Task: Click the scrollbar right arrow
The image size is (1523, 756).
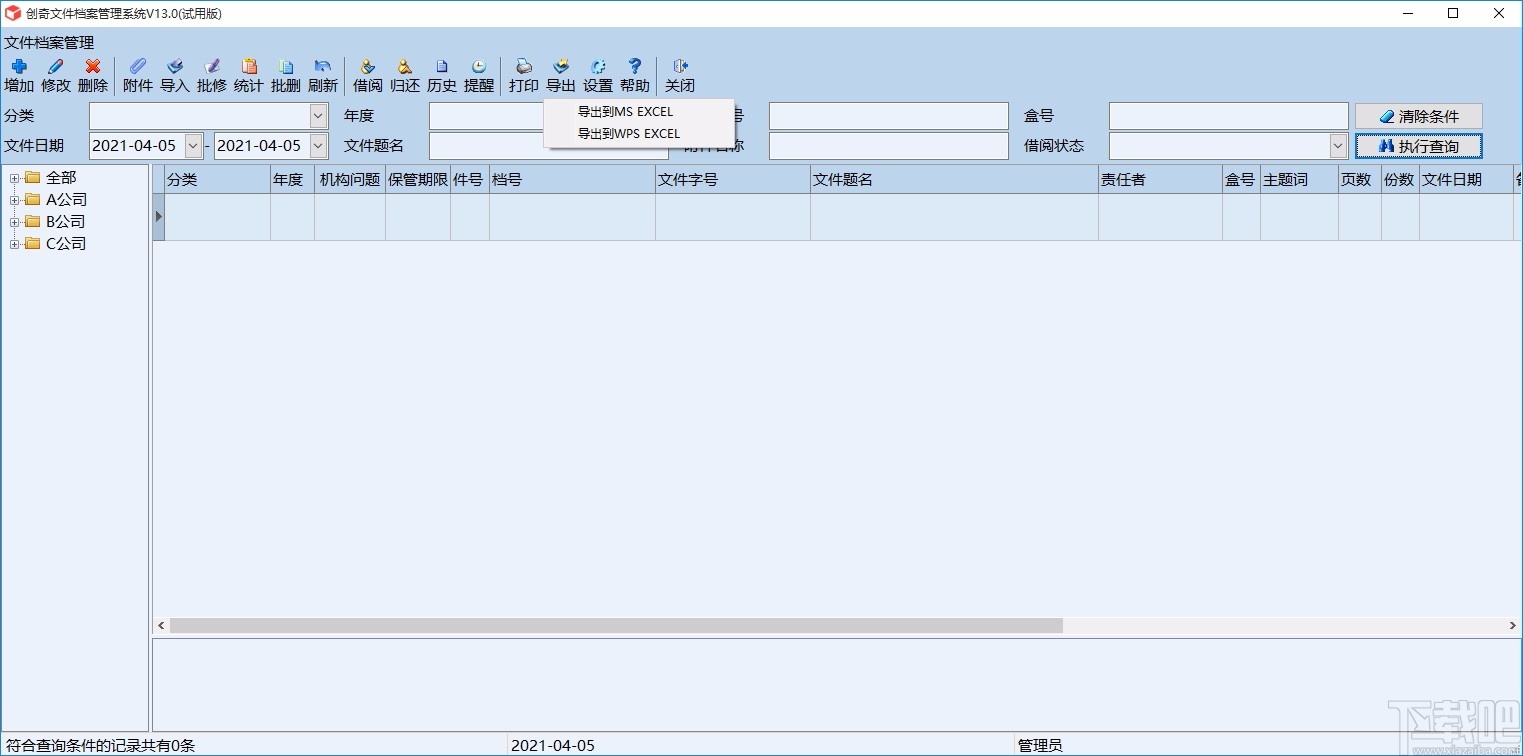Action: coord(1513,626)
